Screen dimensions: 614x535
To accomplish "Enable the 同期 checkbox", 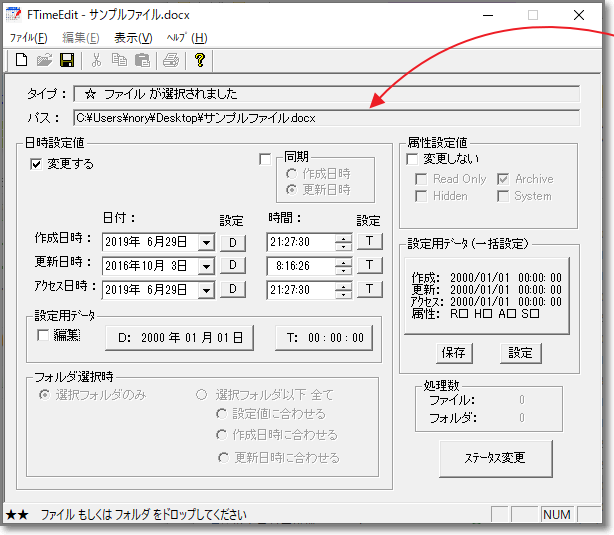I will click(x=265, y=158).
